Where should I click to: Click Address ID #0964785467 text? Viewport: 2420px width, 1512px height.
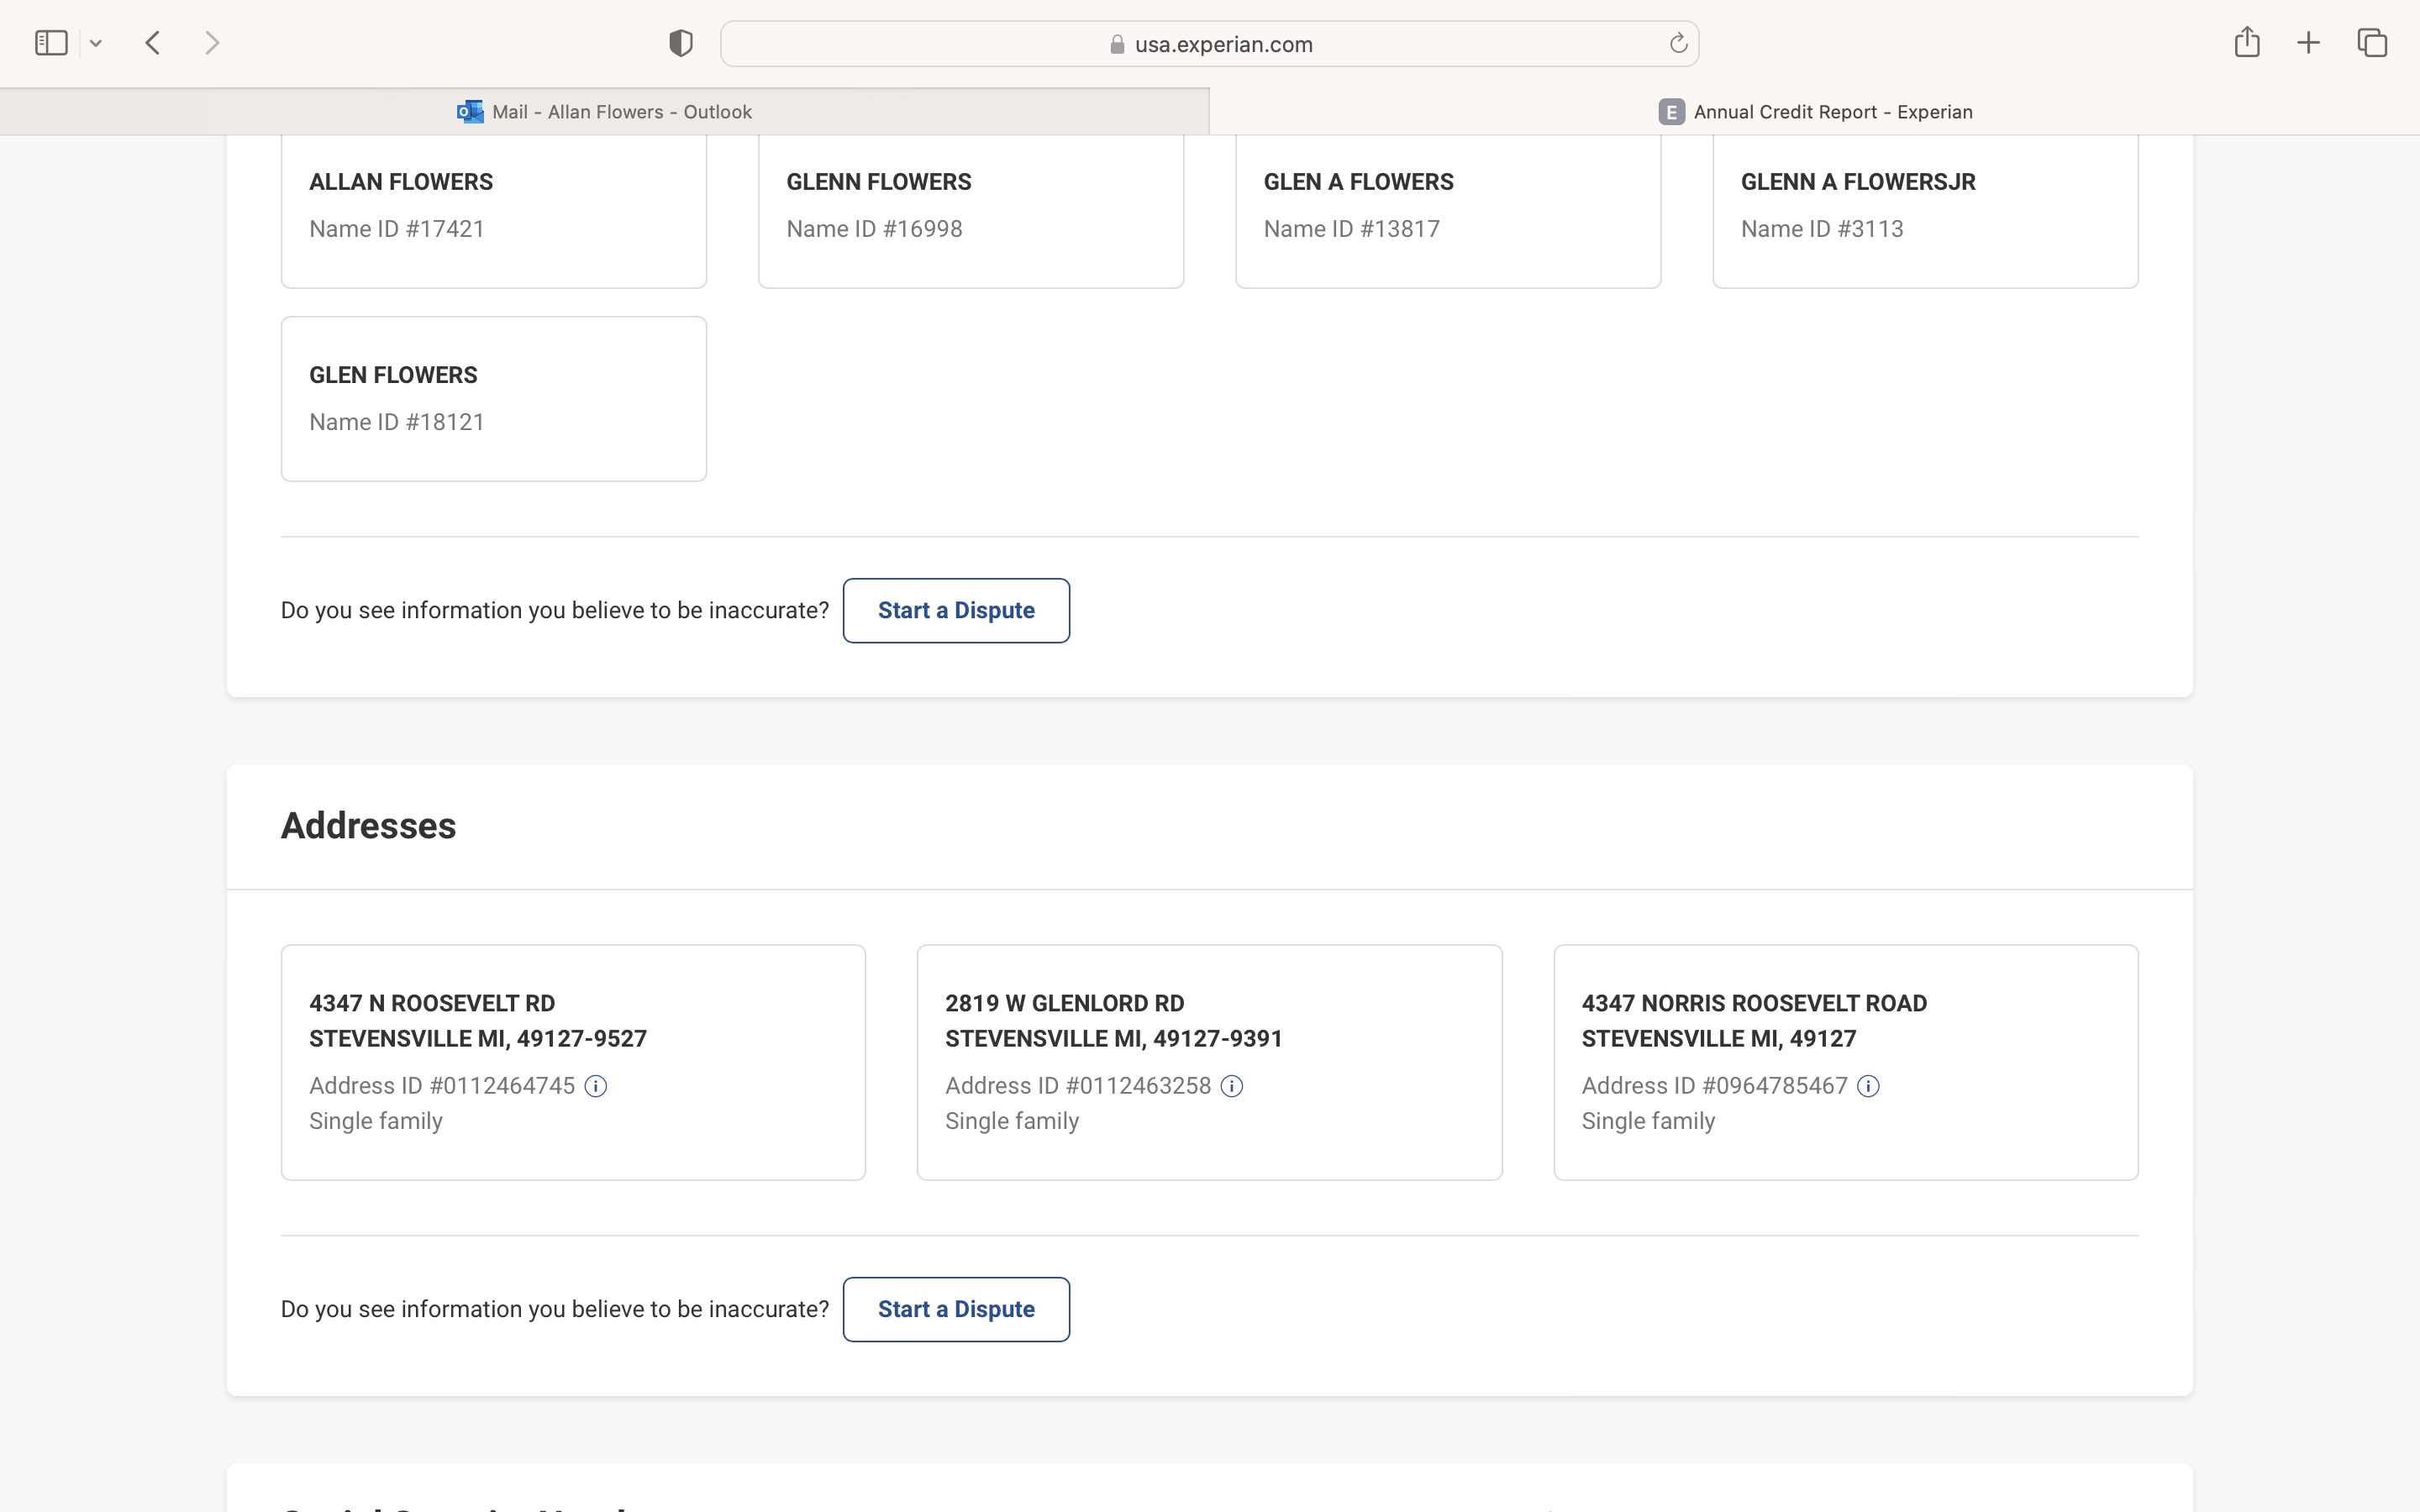pyautogui.click(x=1714, y=1086)
